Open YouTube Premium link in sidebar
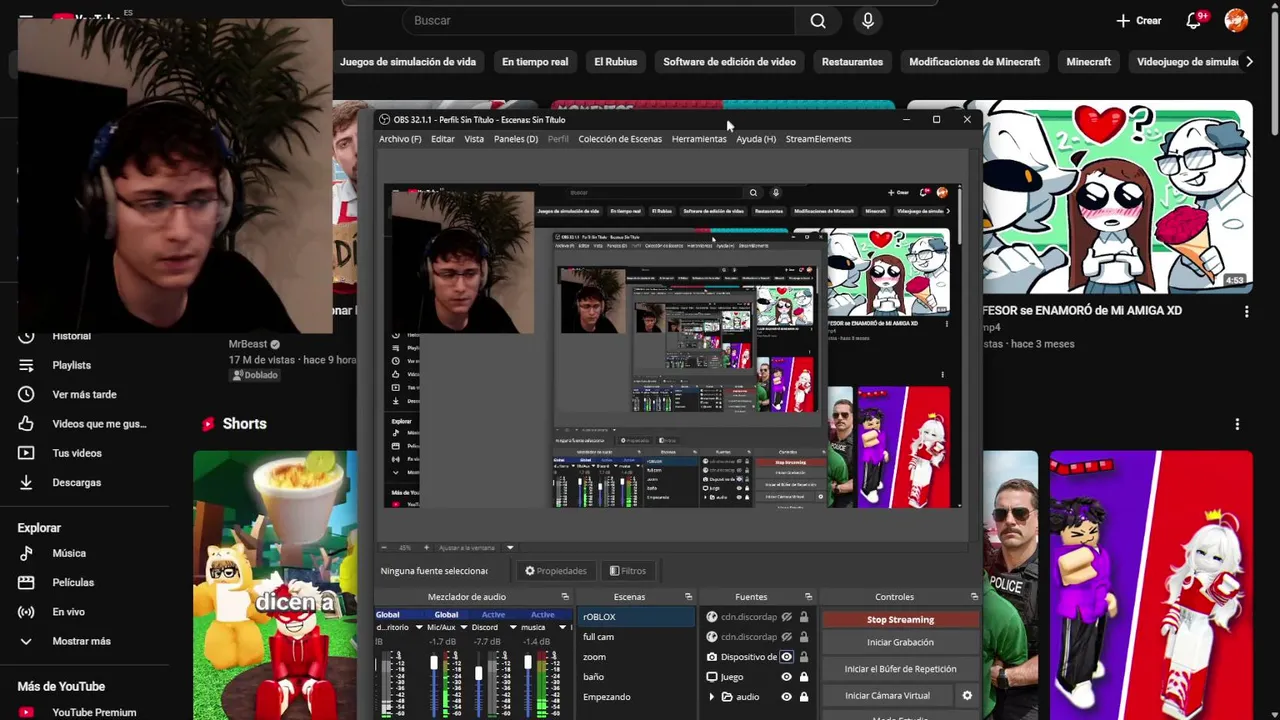This screenshot has height=720, width=1280. 94,712
